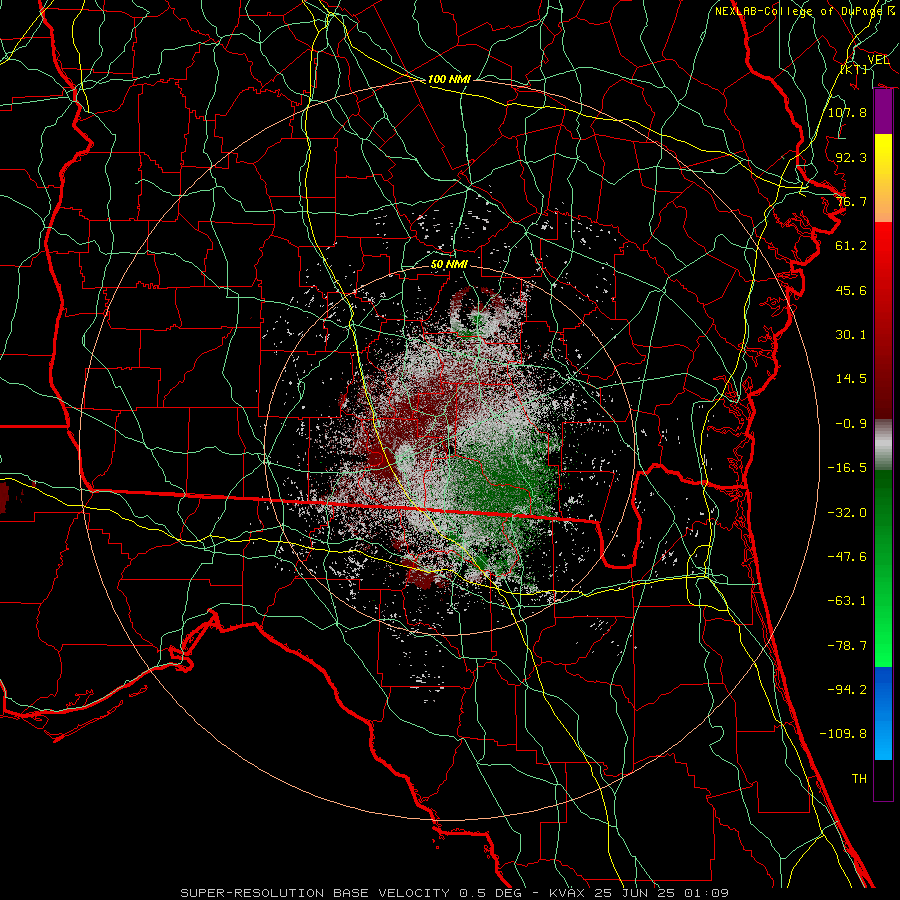
Task: Click the blue segment of the color bar
Action: click(x=883, y=713)
